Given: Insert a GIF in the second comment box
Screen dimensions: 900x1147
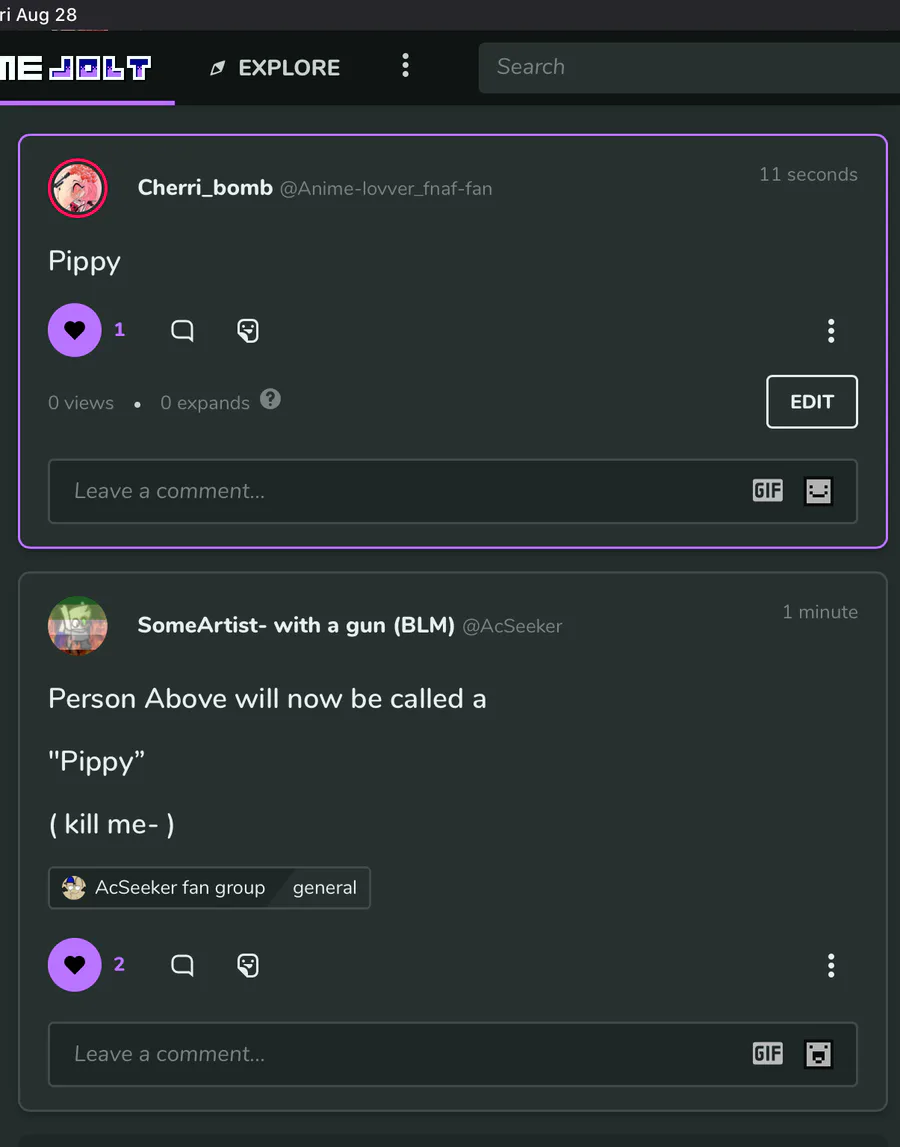Looking at the screenshot, I should point(768,1054).
